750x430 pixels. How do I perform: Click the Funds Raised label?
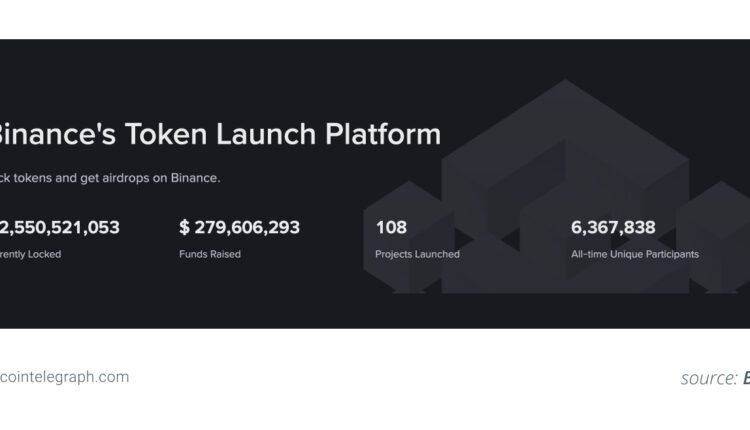pyautogui.click(x=209, y=254)
